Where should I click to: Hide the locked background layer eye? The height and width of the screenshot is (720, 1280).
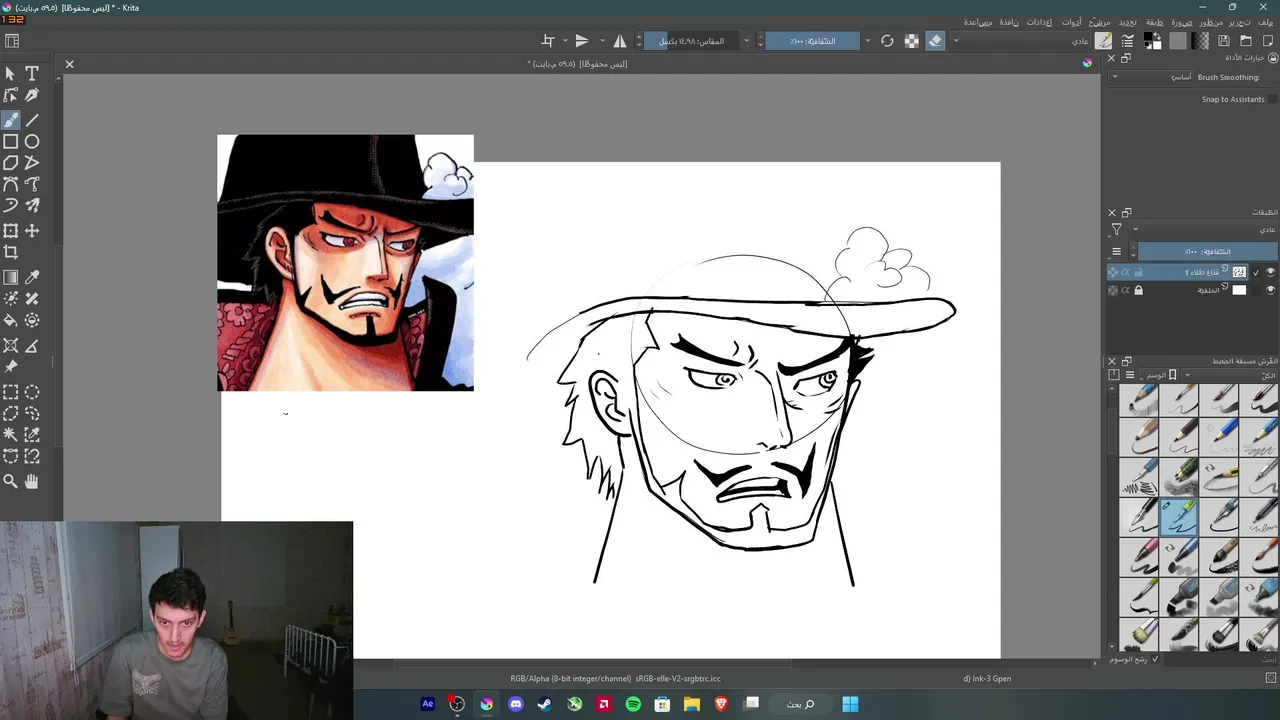[x=1270, y=290]
